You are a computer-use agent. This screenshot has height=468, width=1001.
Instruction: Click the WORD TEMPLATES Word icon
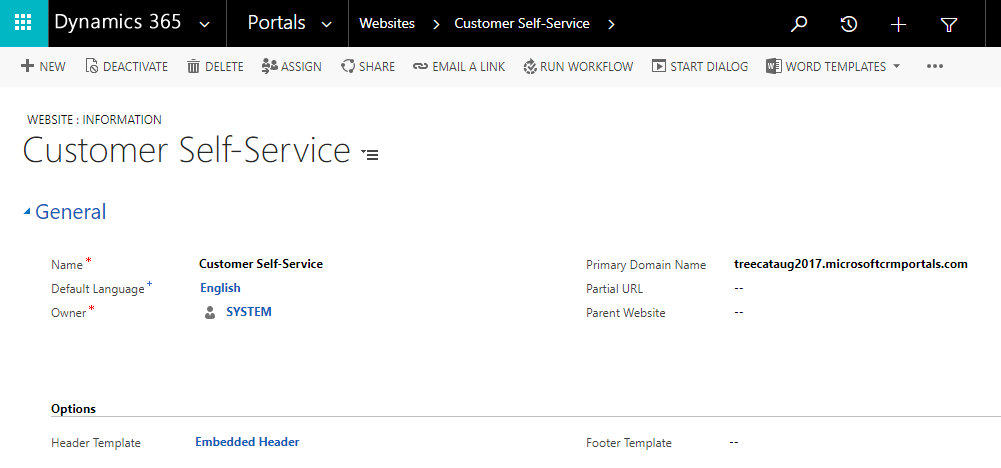click(x=774, y=66)
